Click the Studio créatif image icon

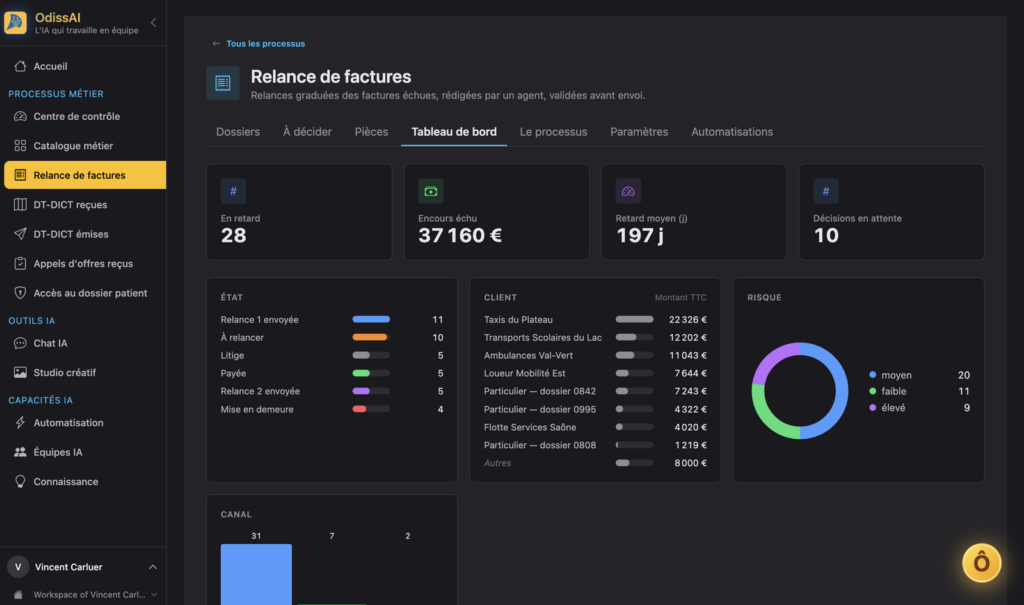20,372
